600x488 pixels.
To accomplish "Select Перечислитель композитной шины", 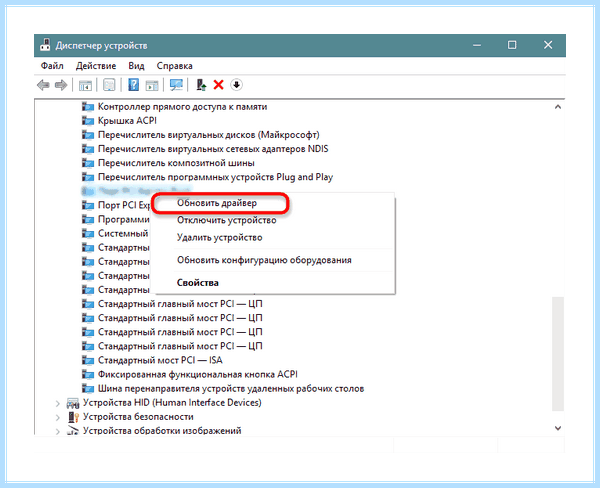I will pyautogui.click(x=176, y=163).
